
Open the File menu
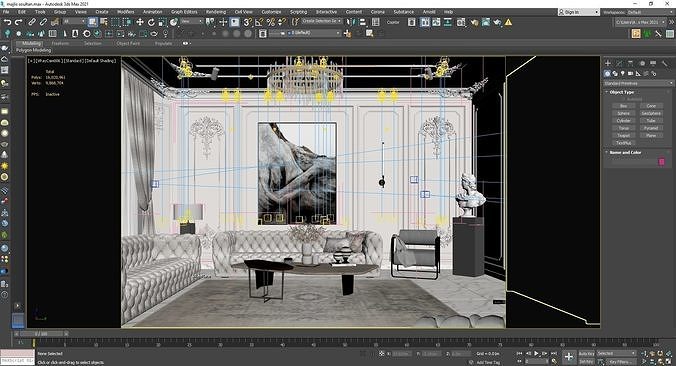(x=6, y=12)
